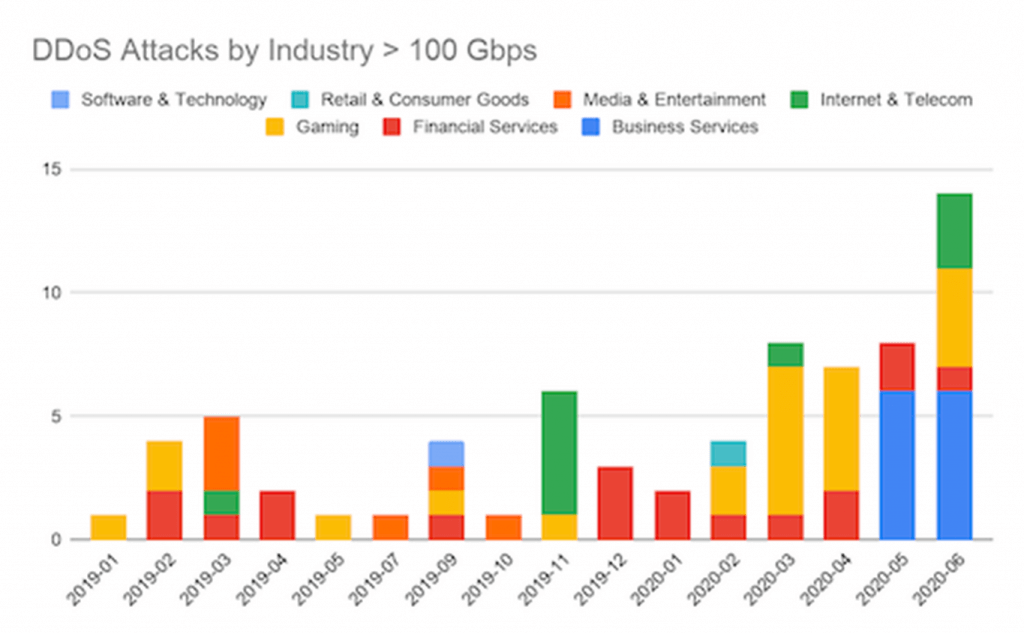Image resolution: width=1024 pixels, height=634 pixels.
Task: Click the green Internet & Telecom segment in 2019-11 bar
Action: pos(559,453)
